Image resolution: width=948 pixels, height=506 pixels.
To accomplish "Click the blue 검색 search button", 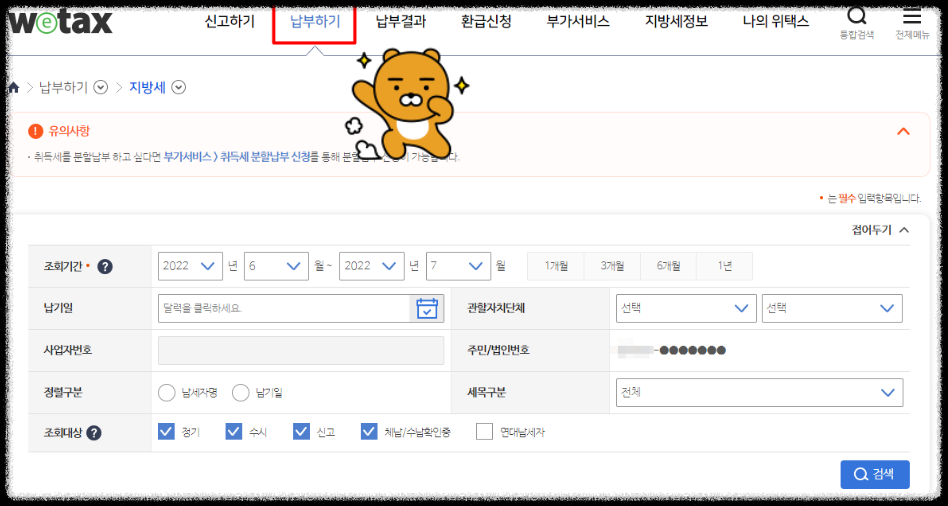I will point(875,475).
